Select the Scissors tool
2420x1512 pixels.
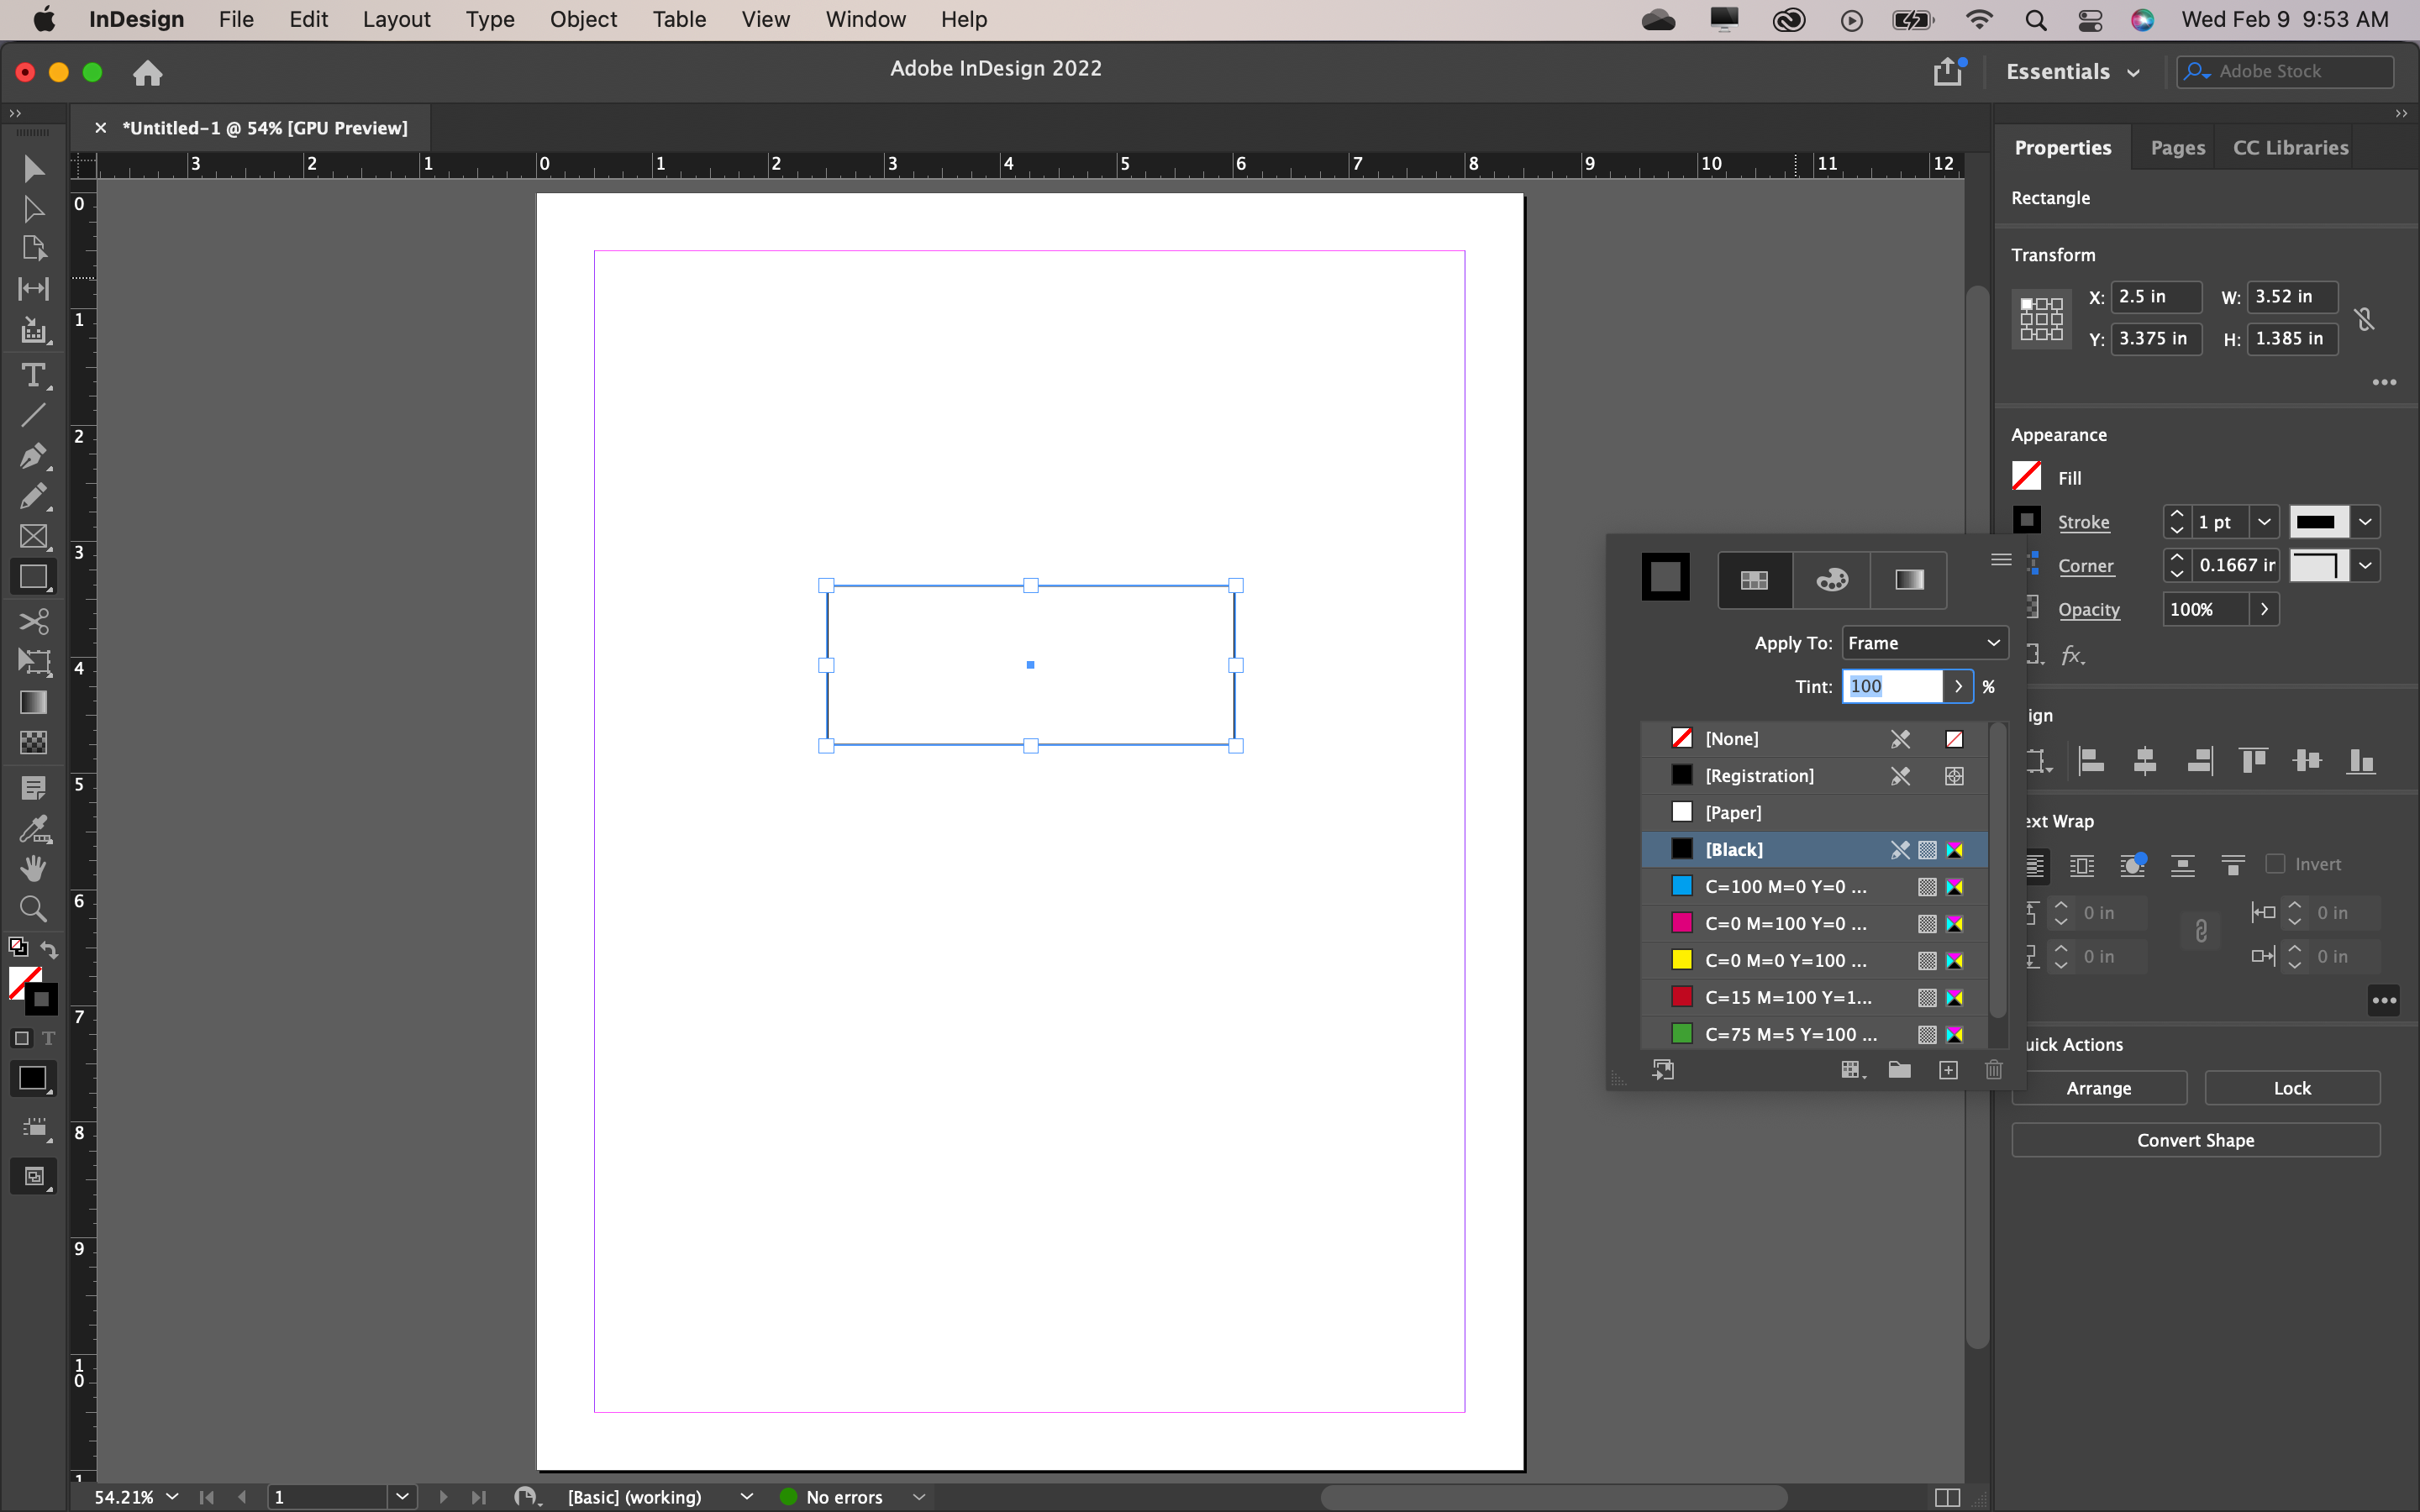33,621
